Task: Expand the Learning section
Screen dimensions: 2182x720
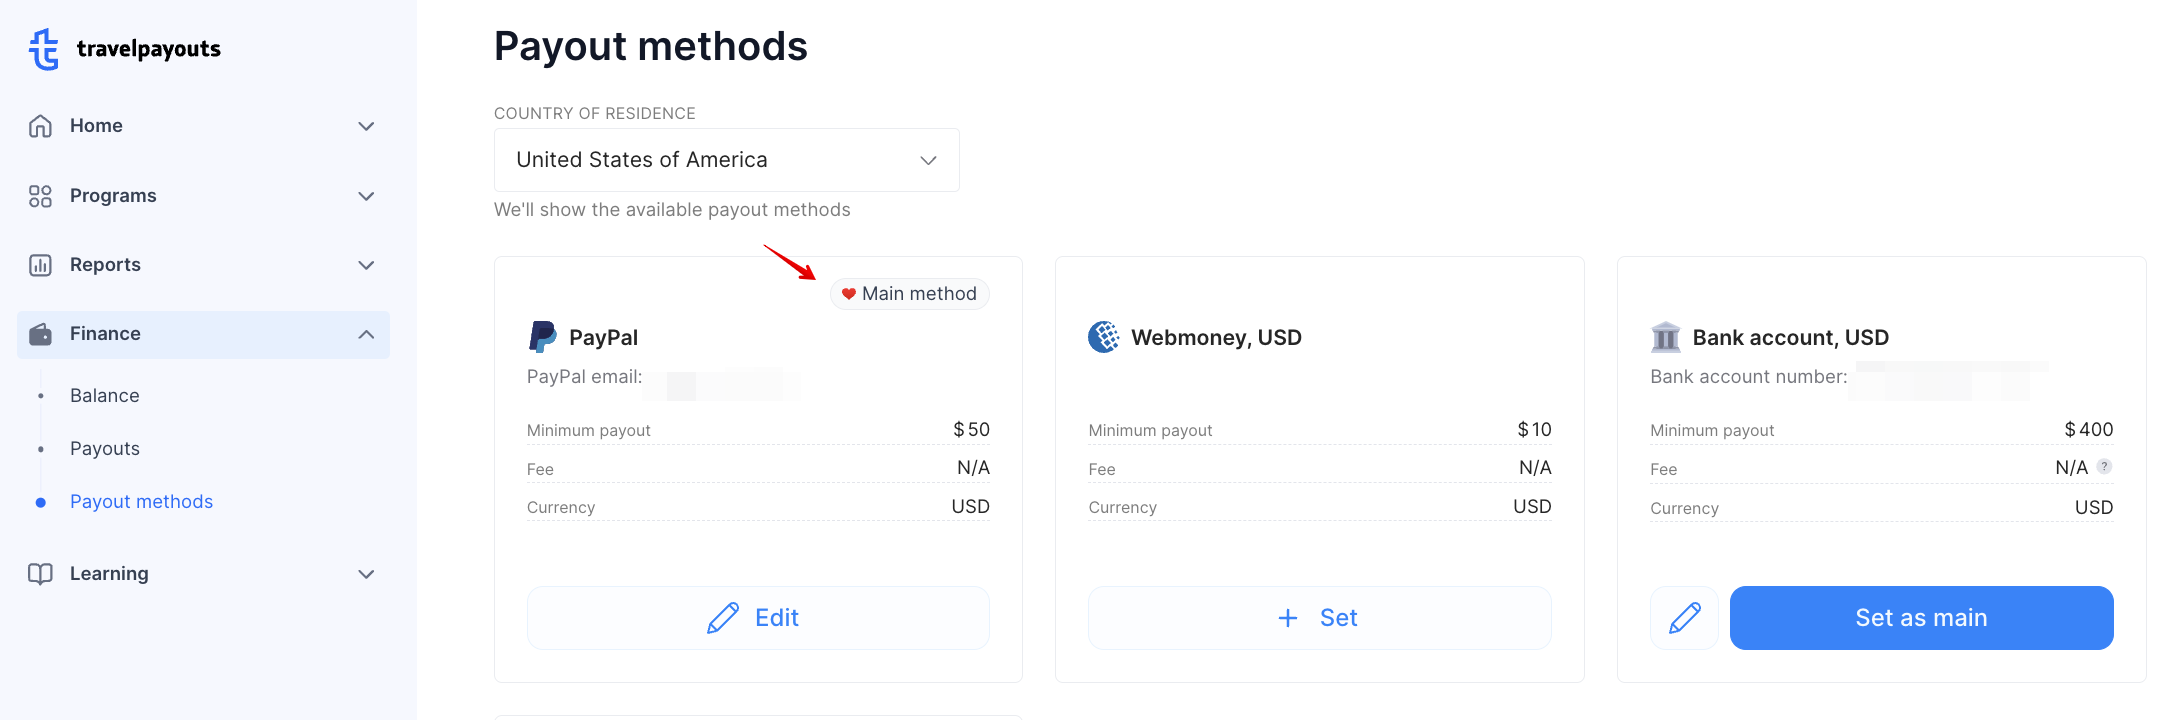Action: click(x=366, y=574)
